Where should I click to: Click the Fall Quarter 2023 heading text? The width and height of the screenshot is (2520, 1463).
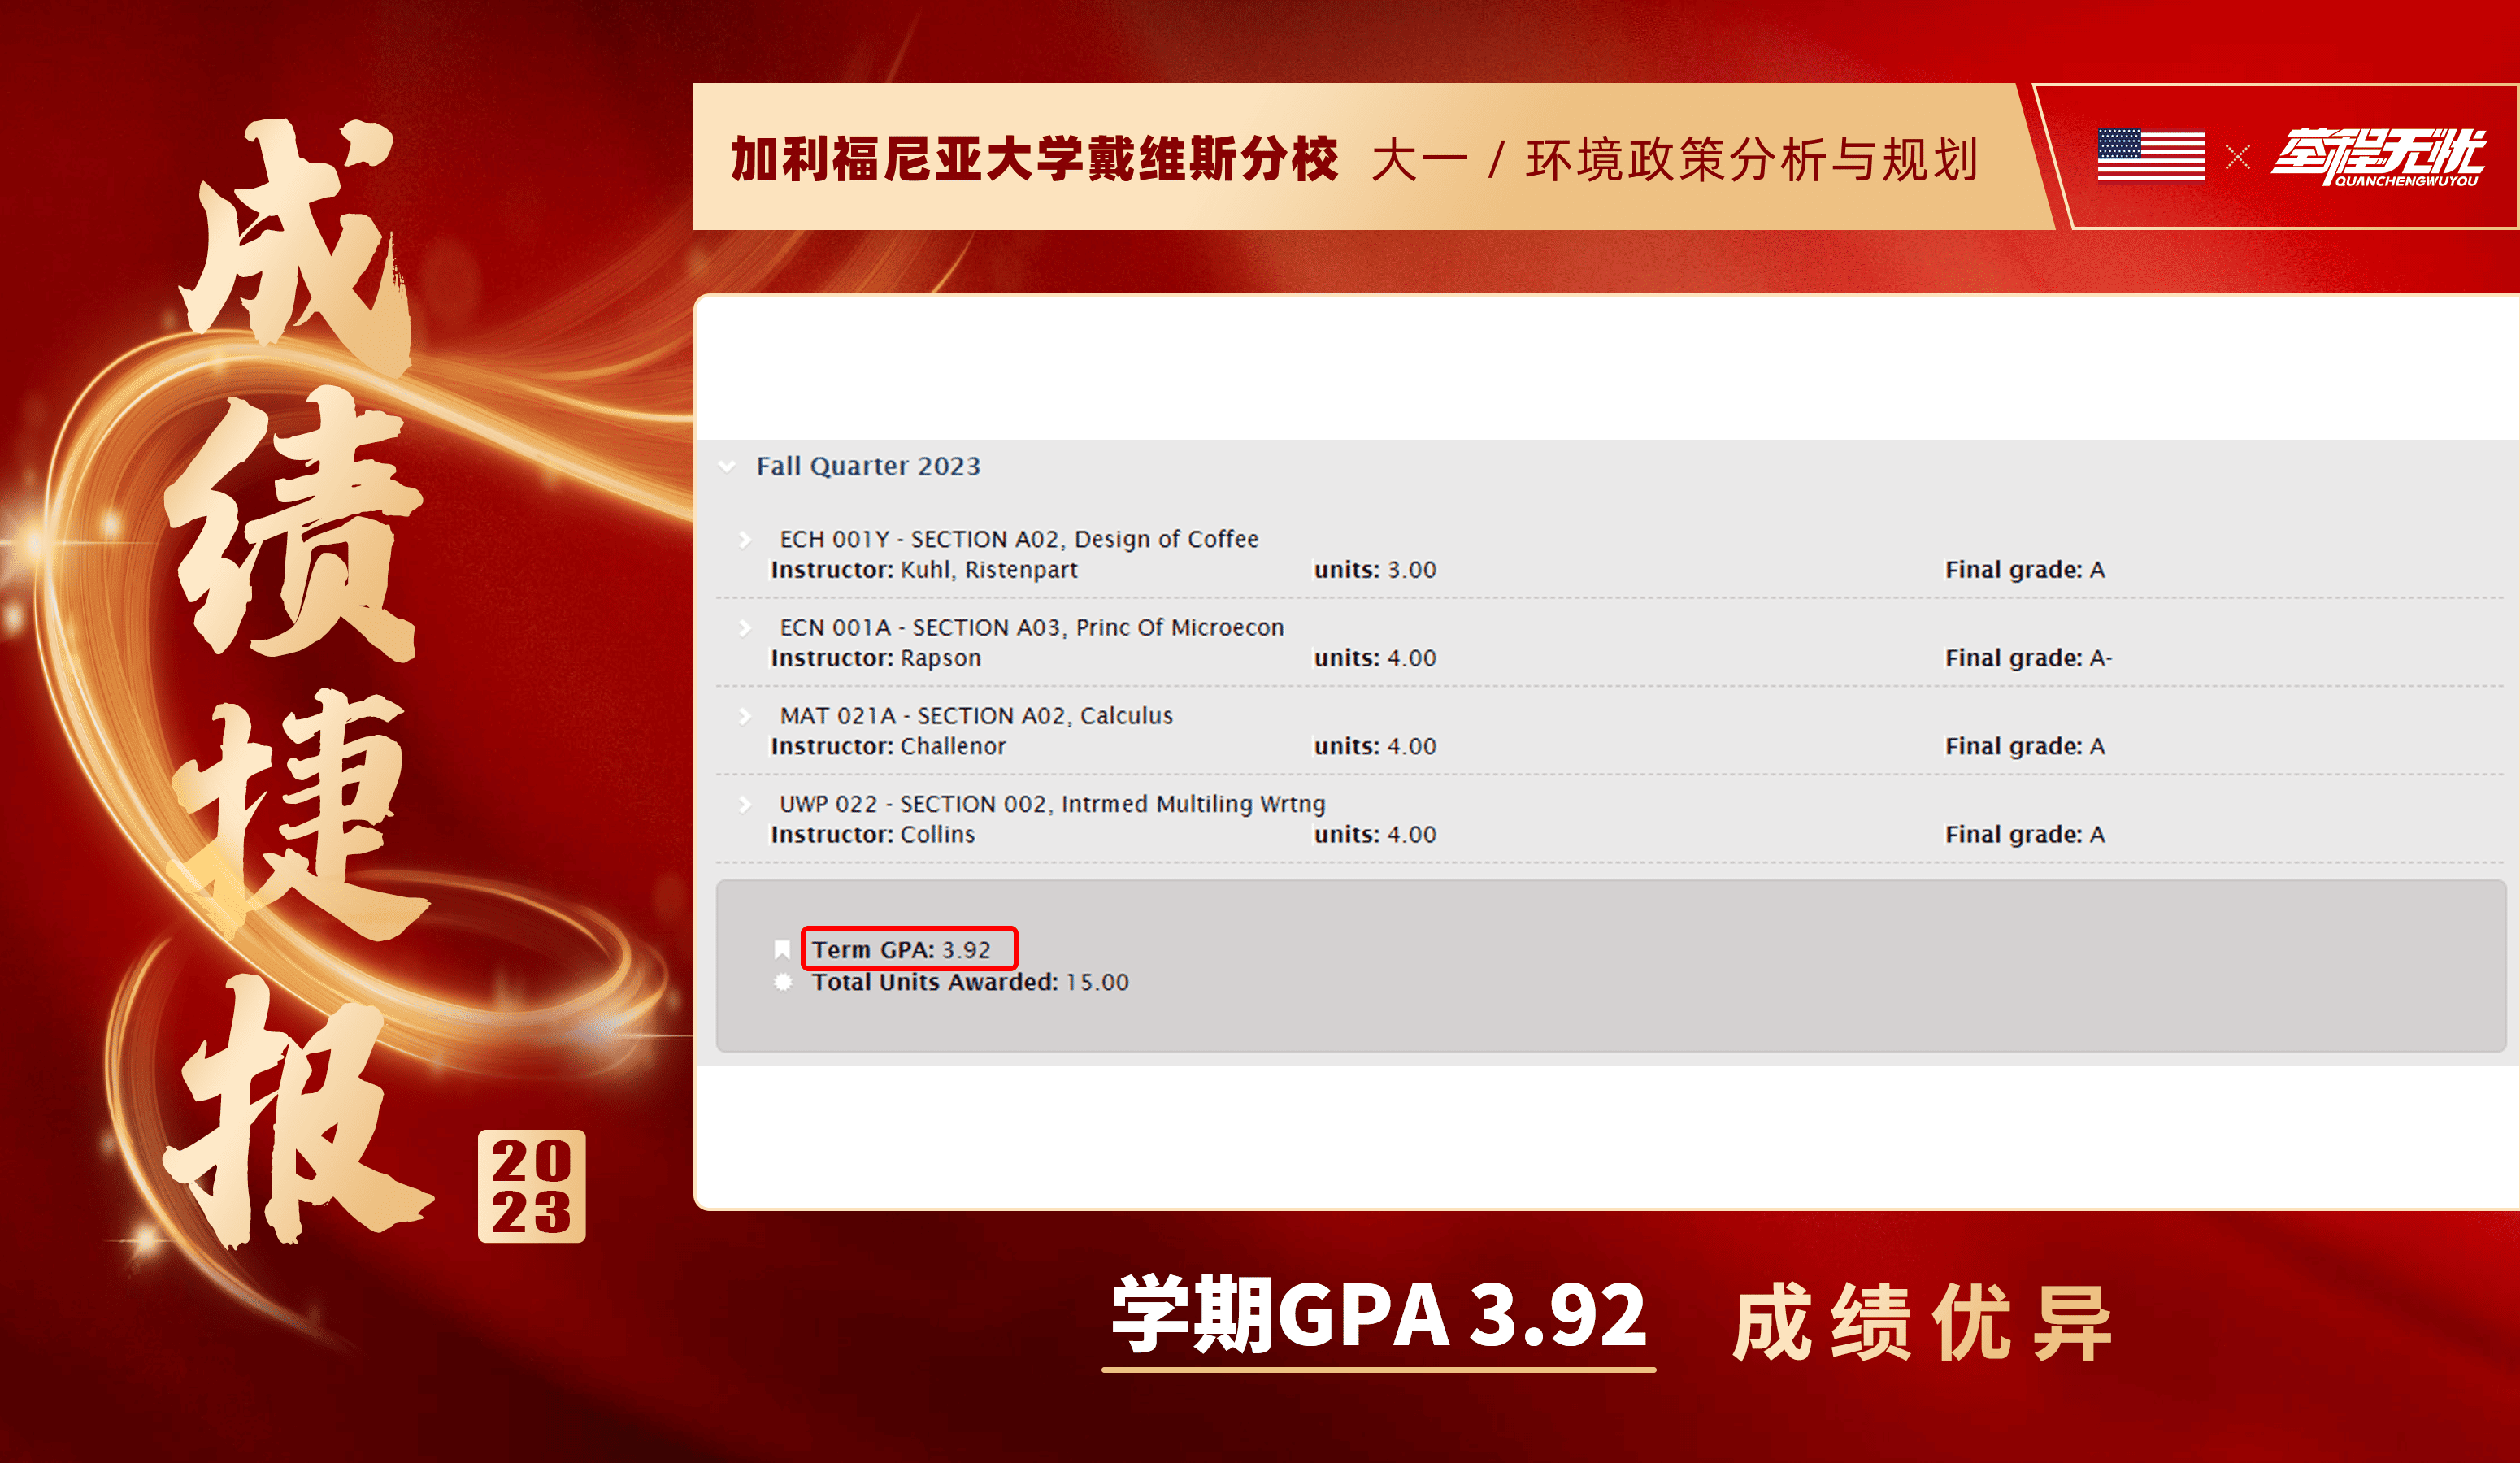click(868, 466)
